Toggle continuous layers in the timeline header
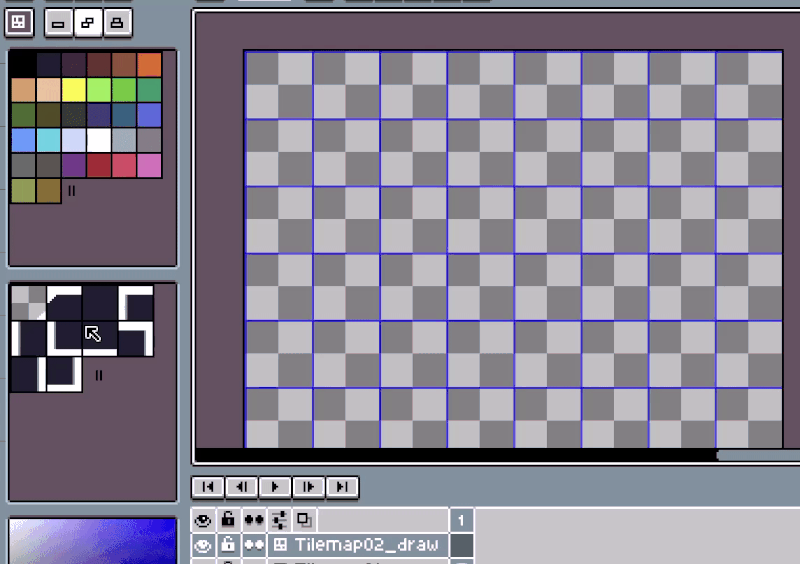This screenshot has width=800, height=564. click(254, 520)
